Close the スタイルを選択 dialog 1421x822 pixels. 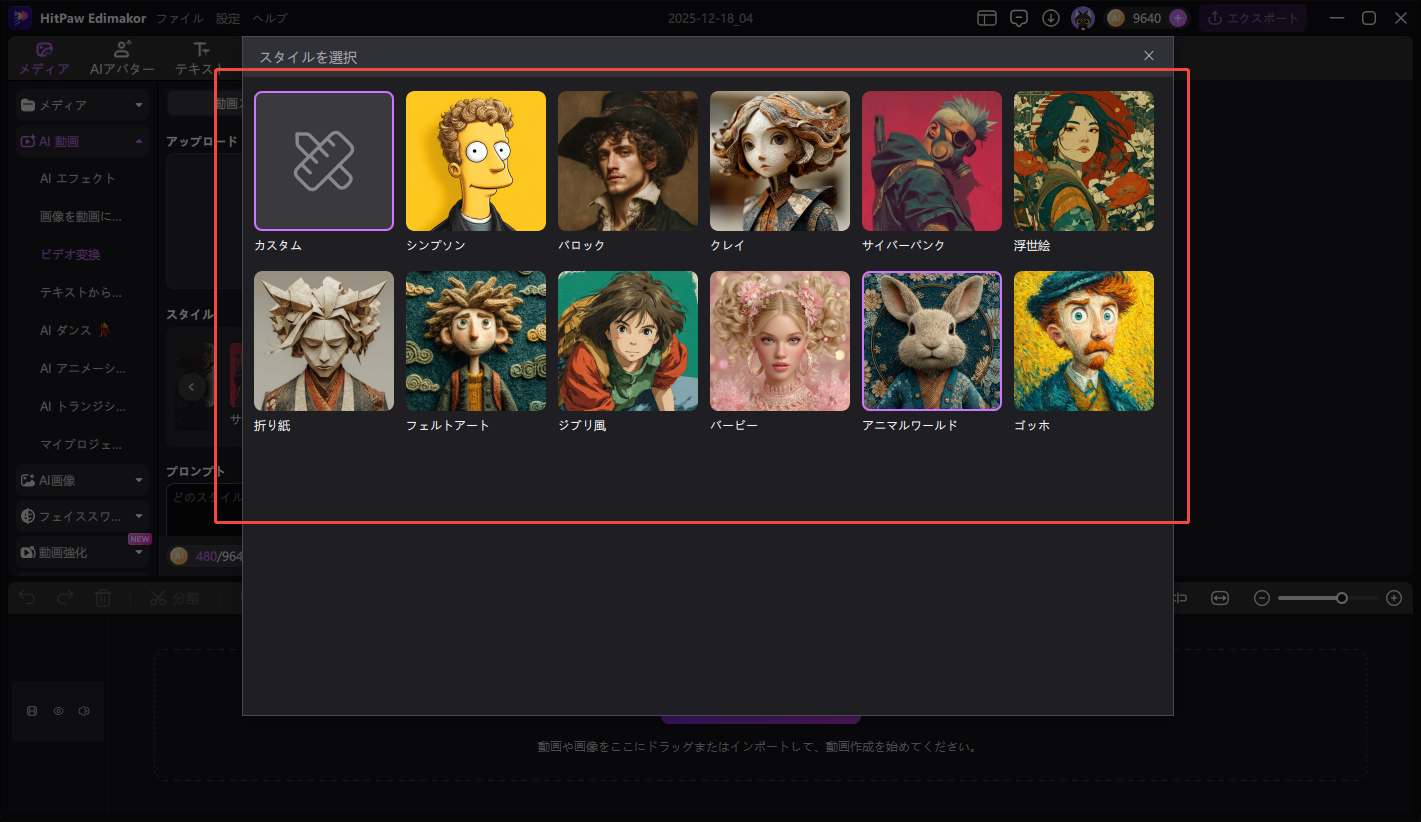click(1149, 56)
